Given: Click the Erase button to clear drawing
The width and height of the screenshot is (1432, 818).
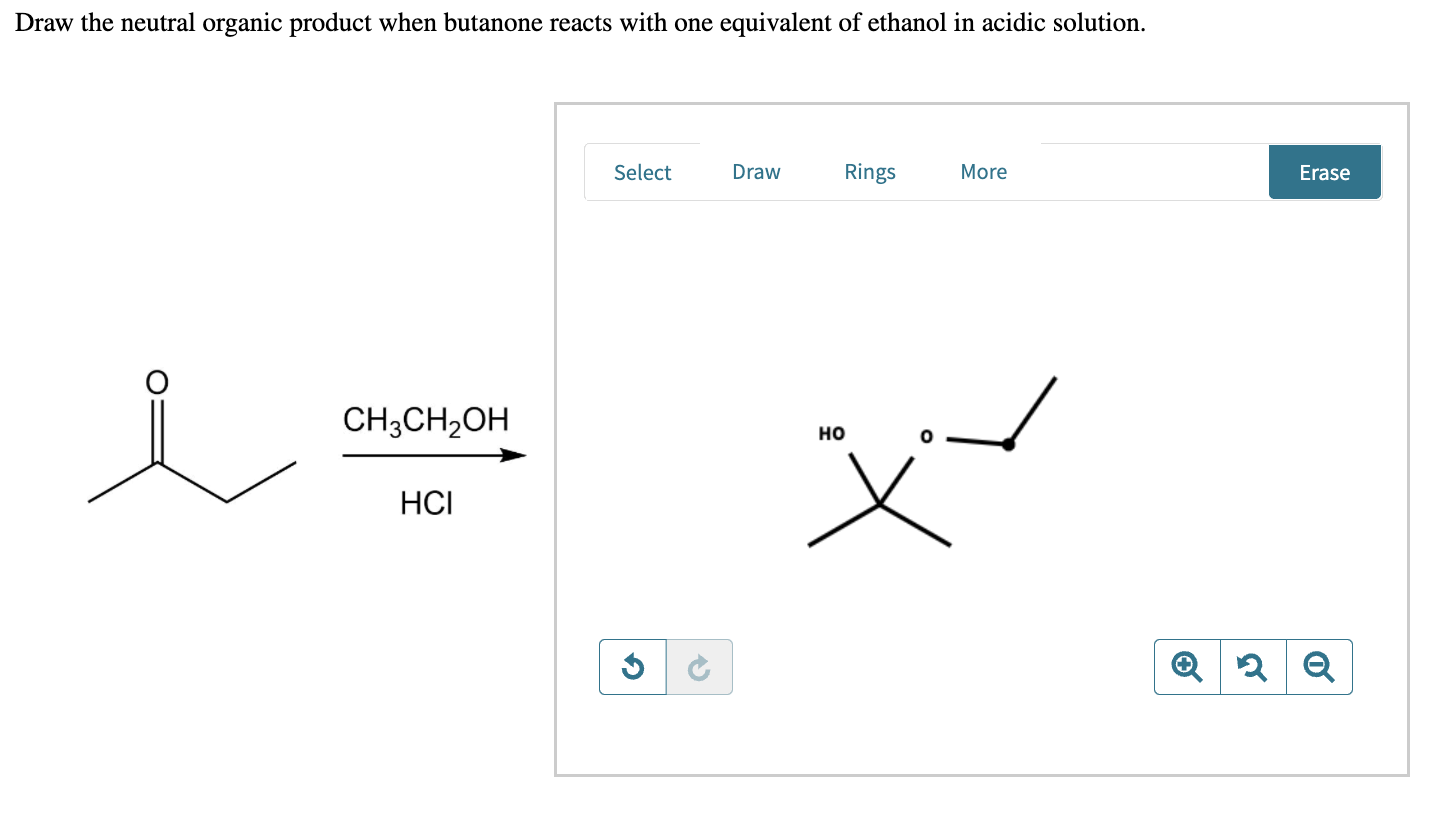Looking at the screenshot, I should 1324,171.
